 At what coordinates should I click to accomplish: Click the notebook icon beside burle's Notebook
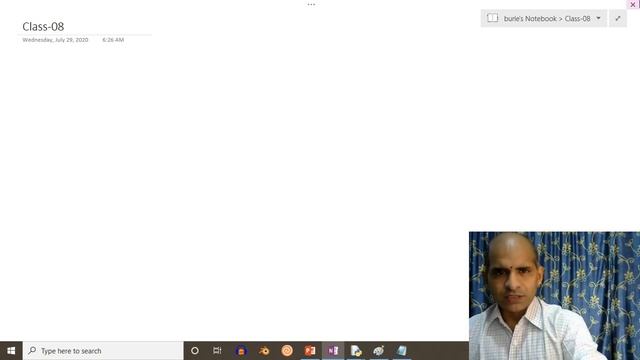(493, 18)
